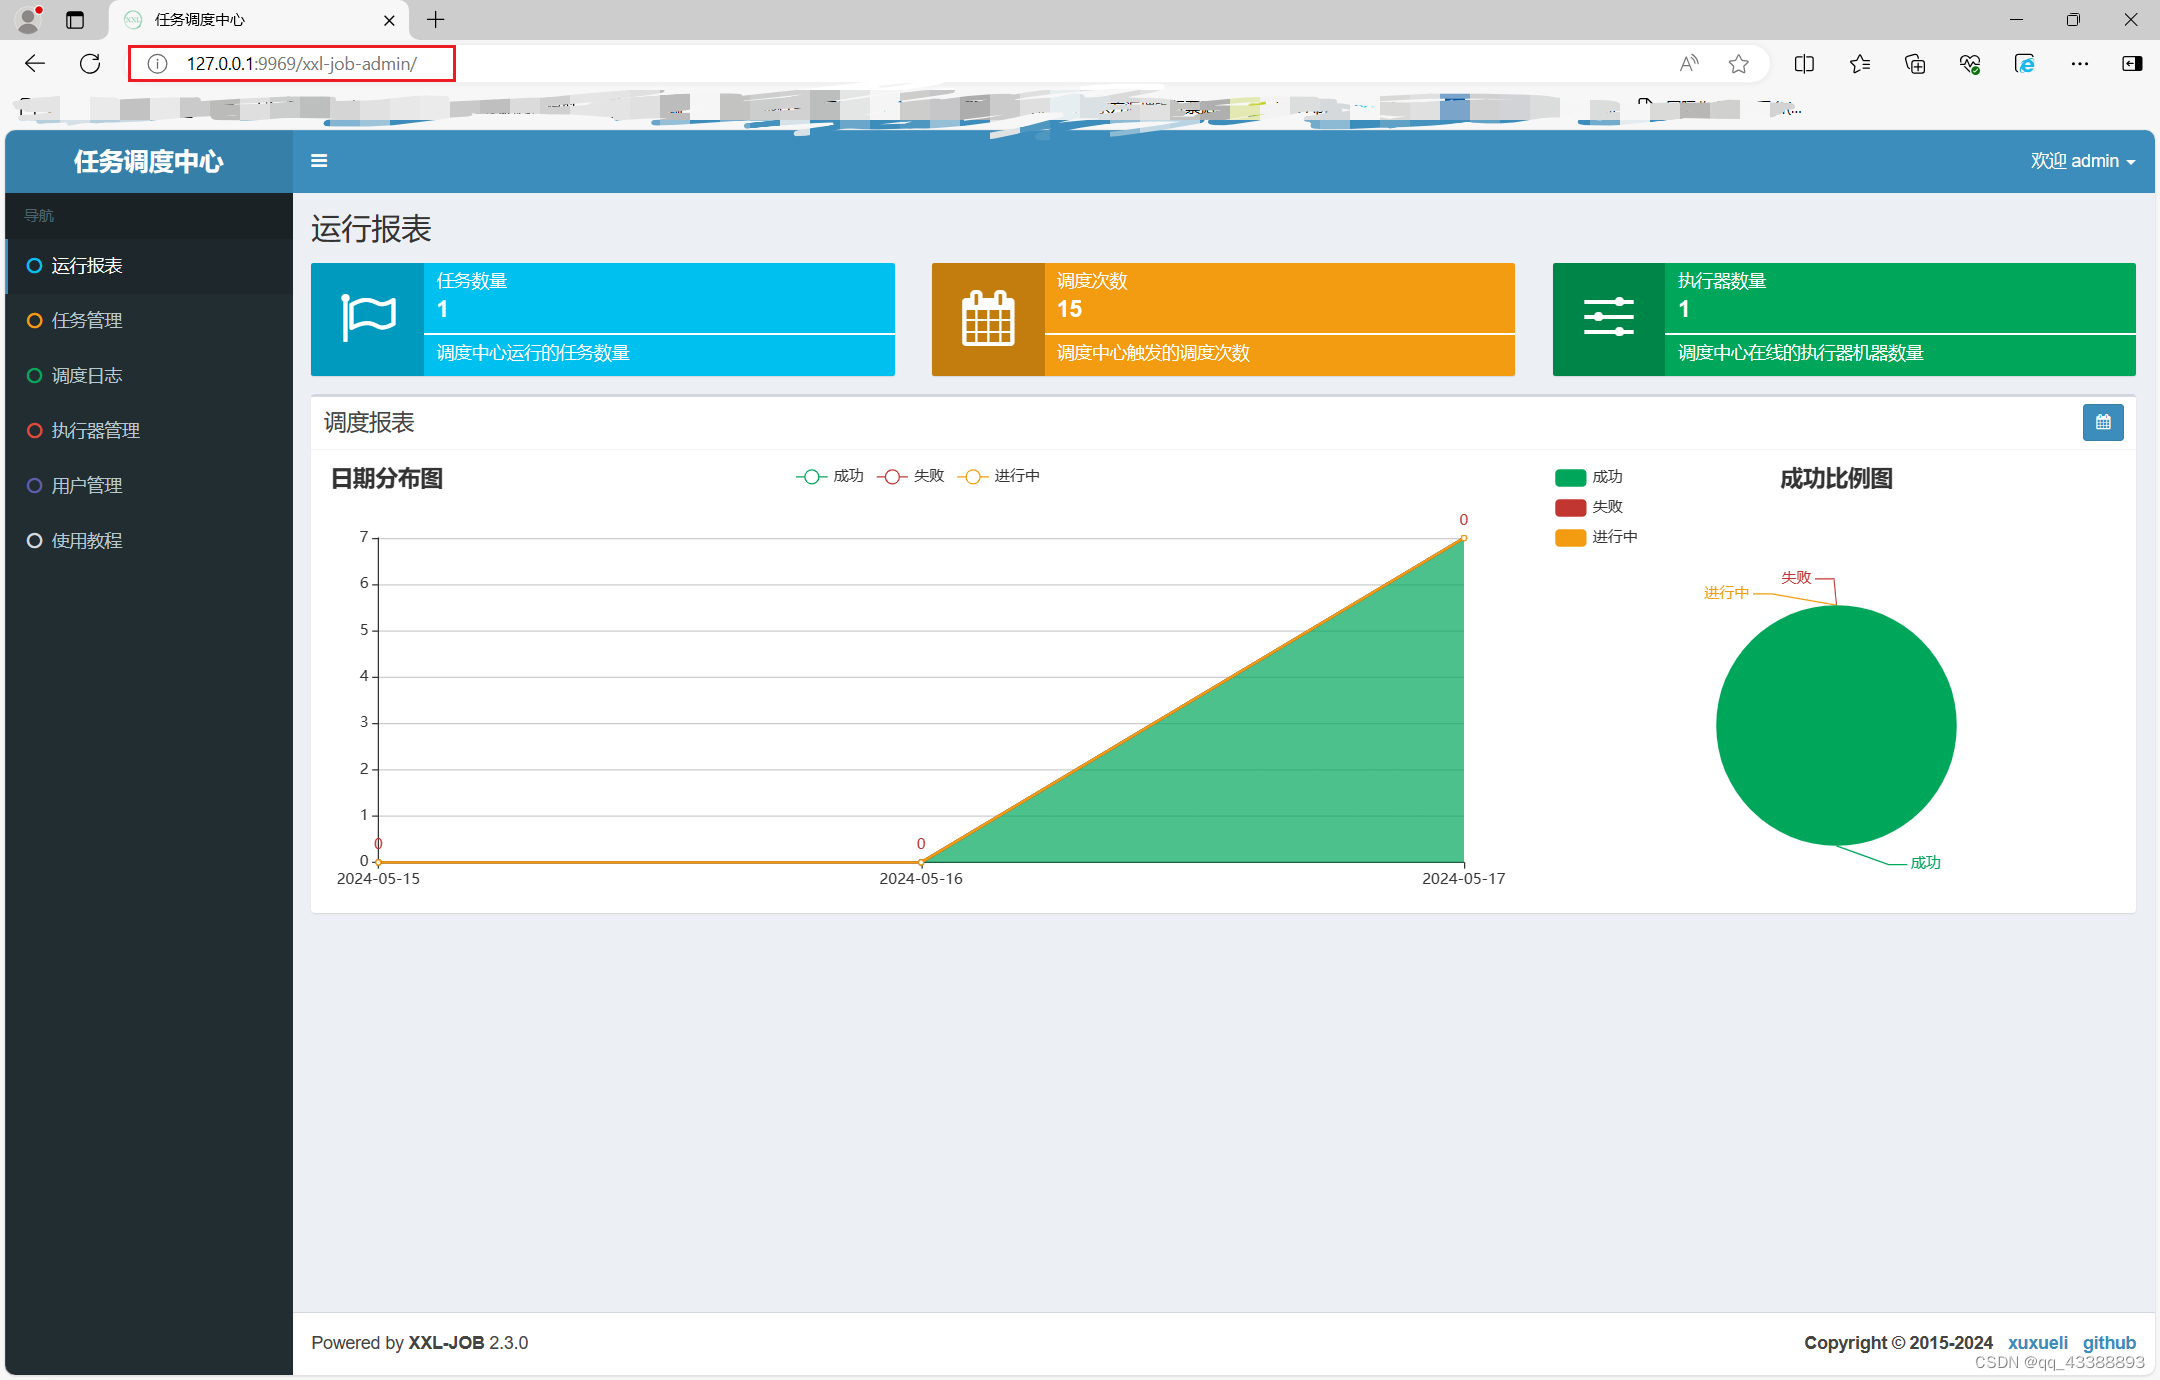Open the collections icon
Screen dimensions: 2160x1380
(1915, 64)
